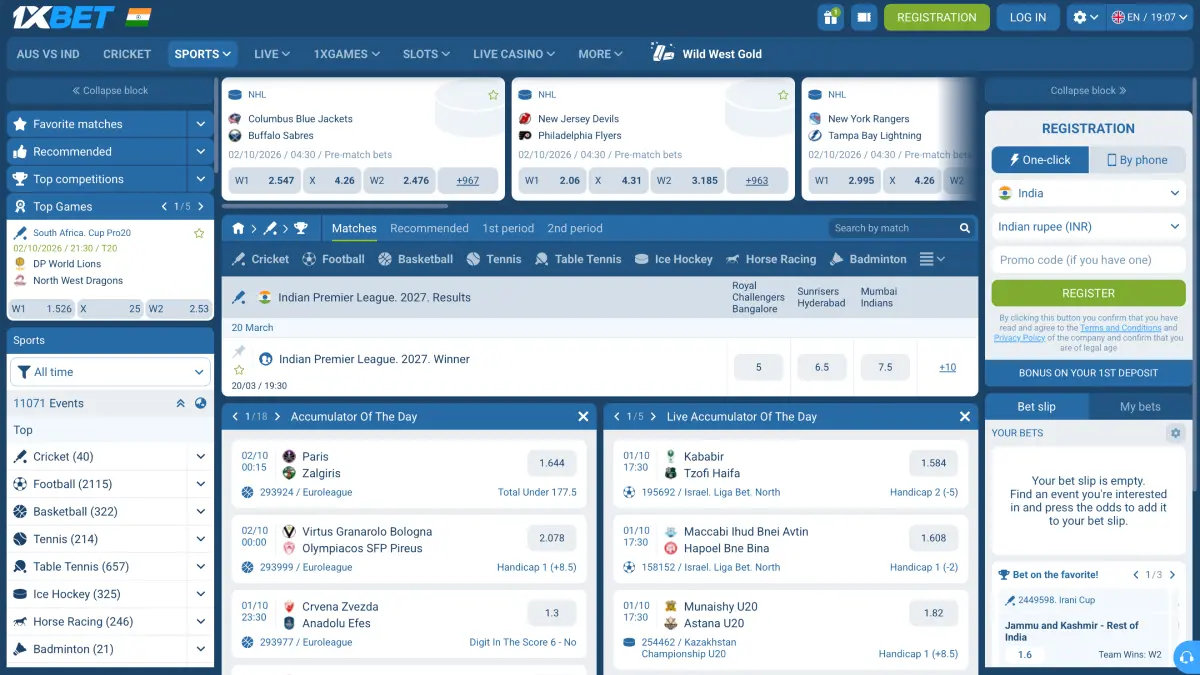Select Basketball sport filter in sports bar

click(415, 259)
